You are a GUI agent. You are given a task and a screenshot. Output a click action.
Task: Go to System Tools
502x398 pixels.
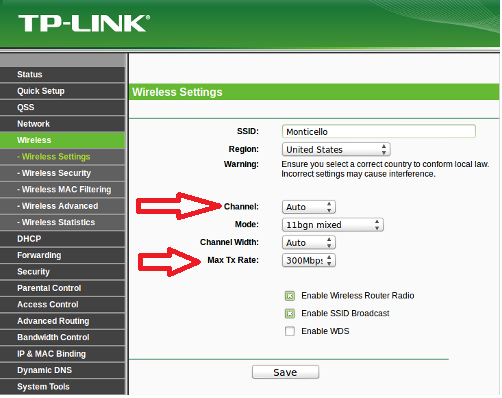63,387
